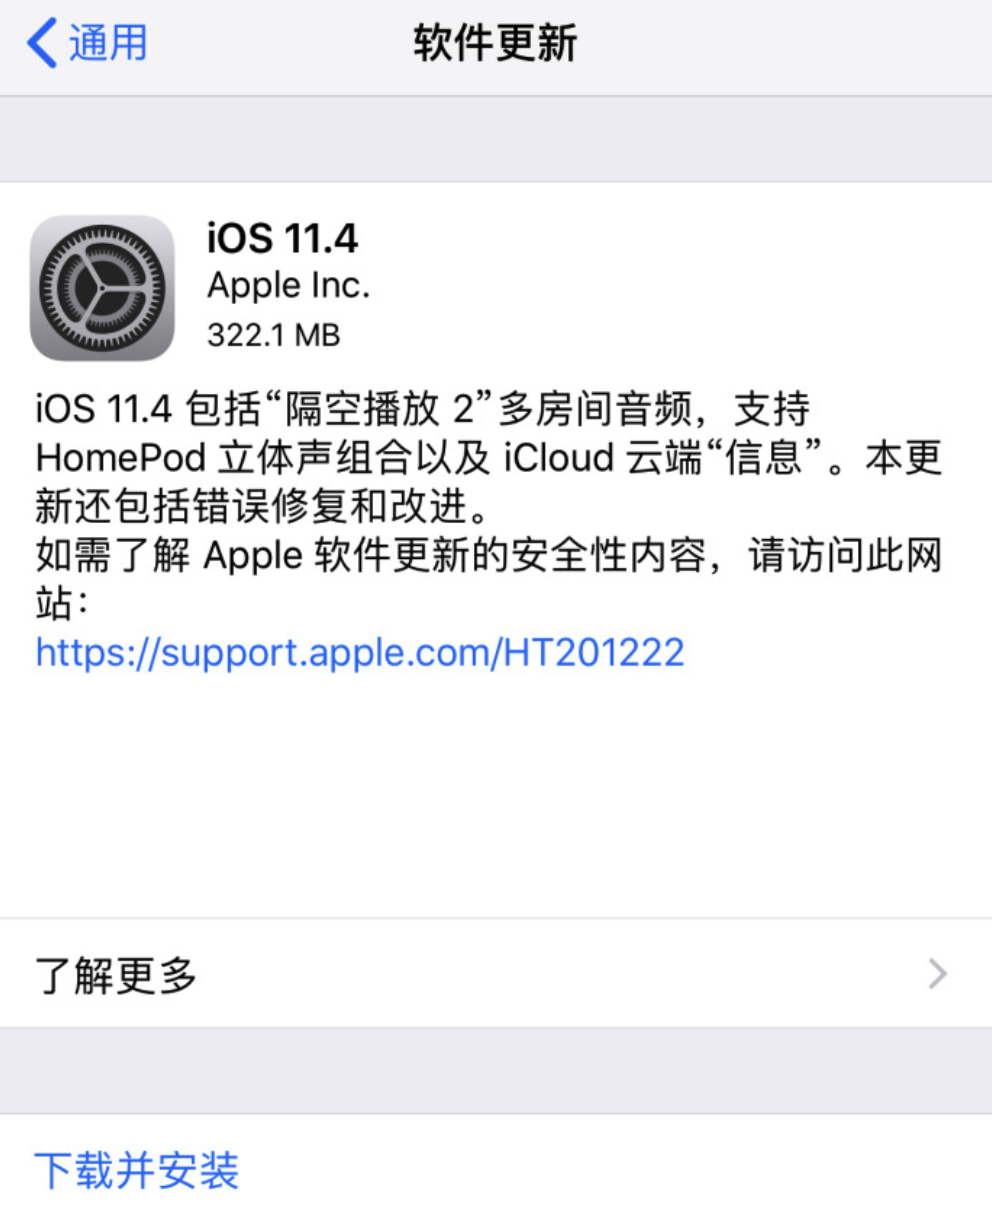Image resolution: width=992 pixels, height=1220 pixels.
Task: Click the Apple 软件更新的安全性内容 sentence
Action: 488,556
